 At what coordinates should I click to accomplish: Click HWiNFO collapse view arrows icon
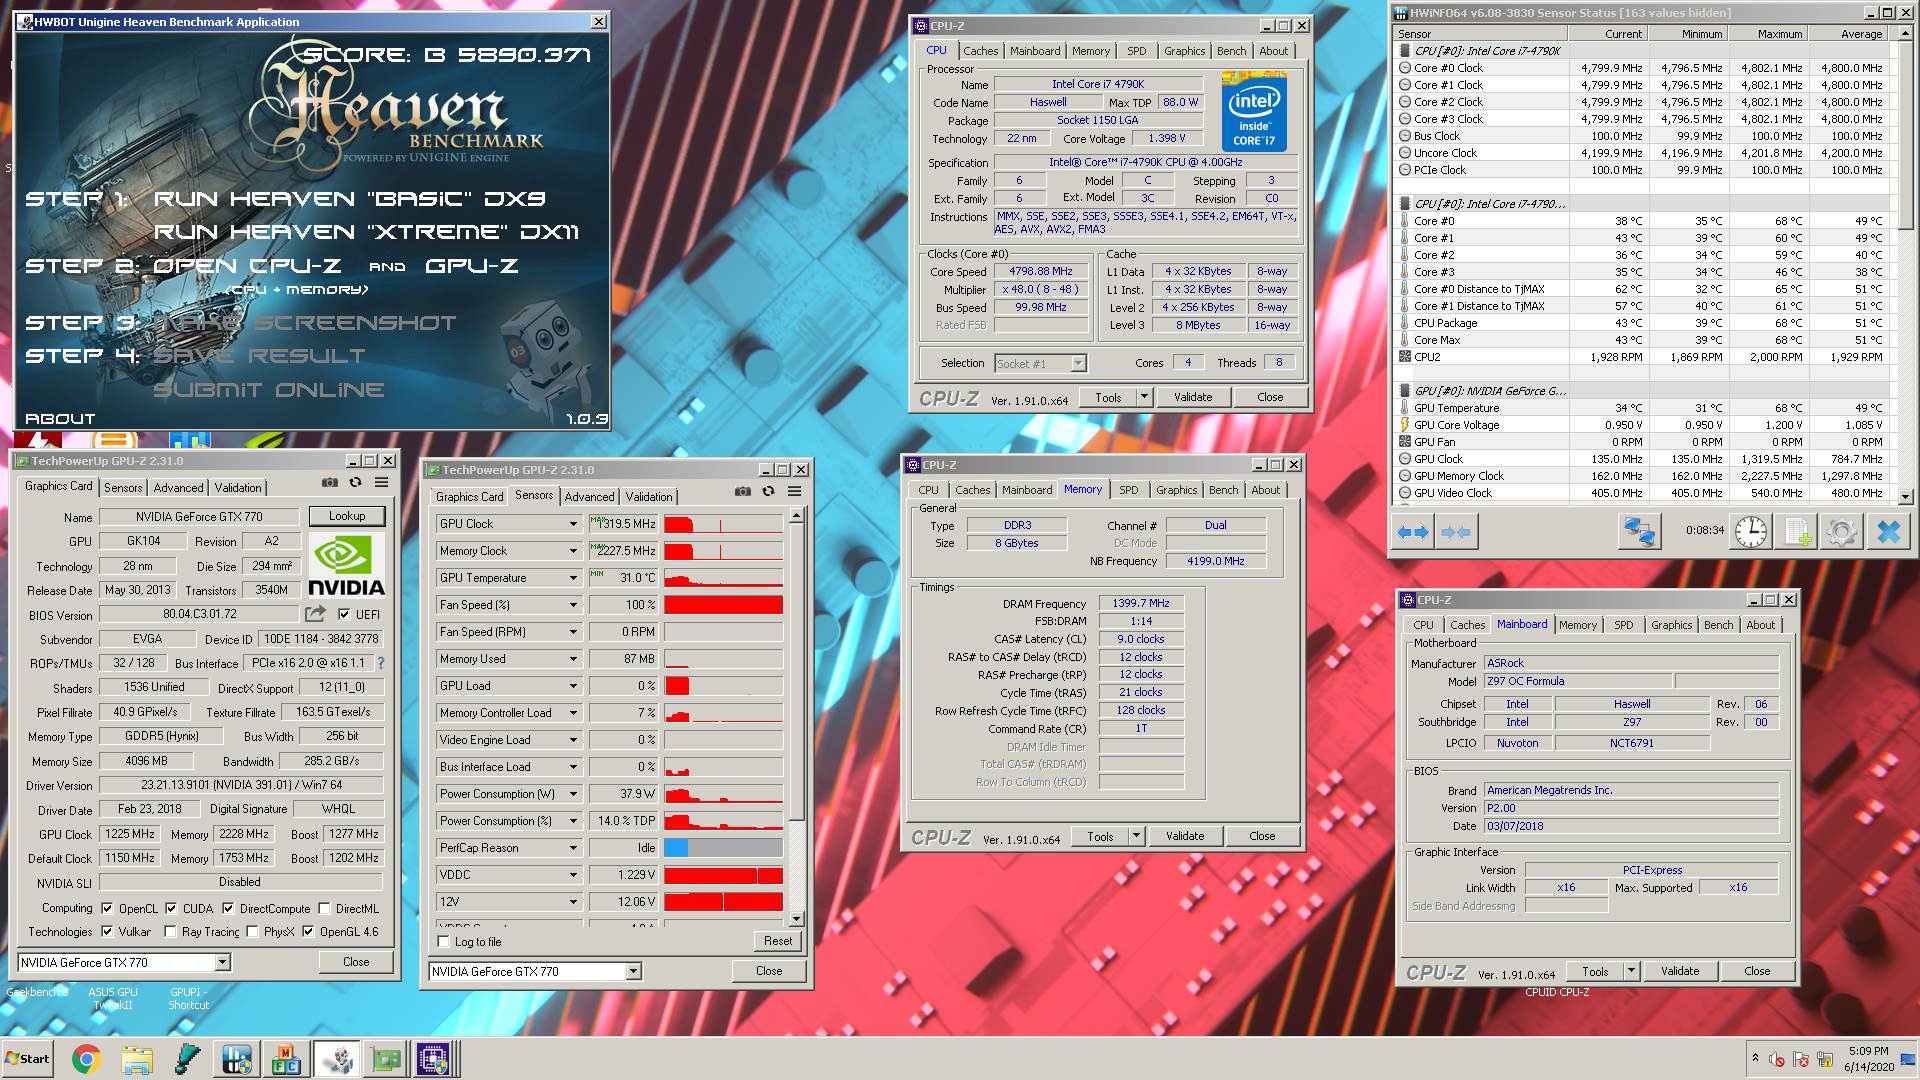pos(1456,532)
